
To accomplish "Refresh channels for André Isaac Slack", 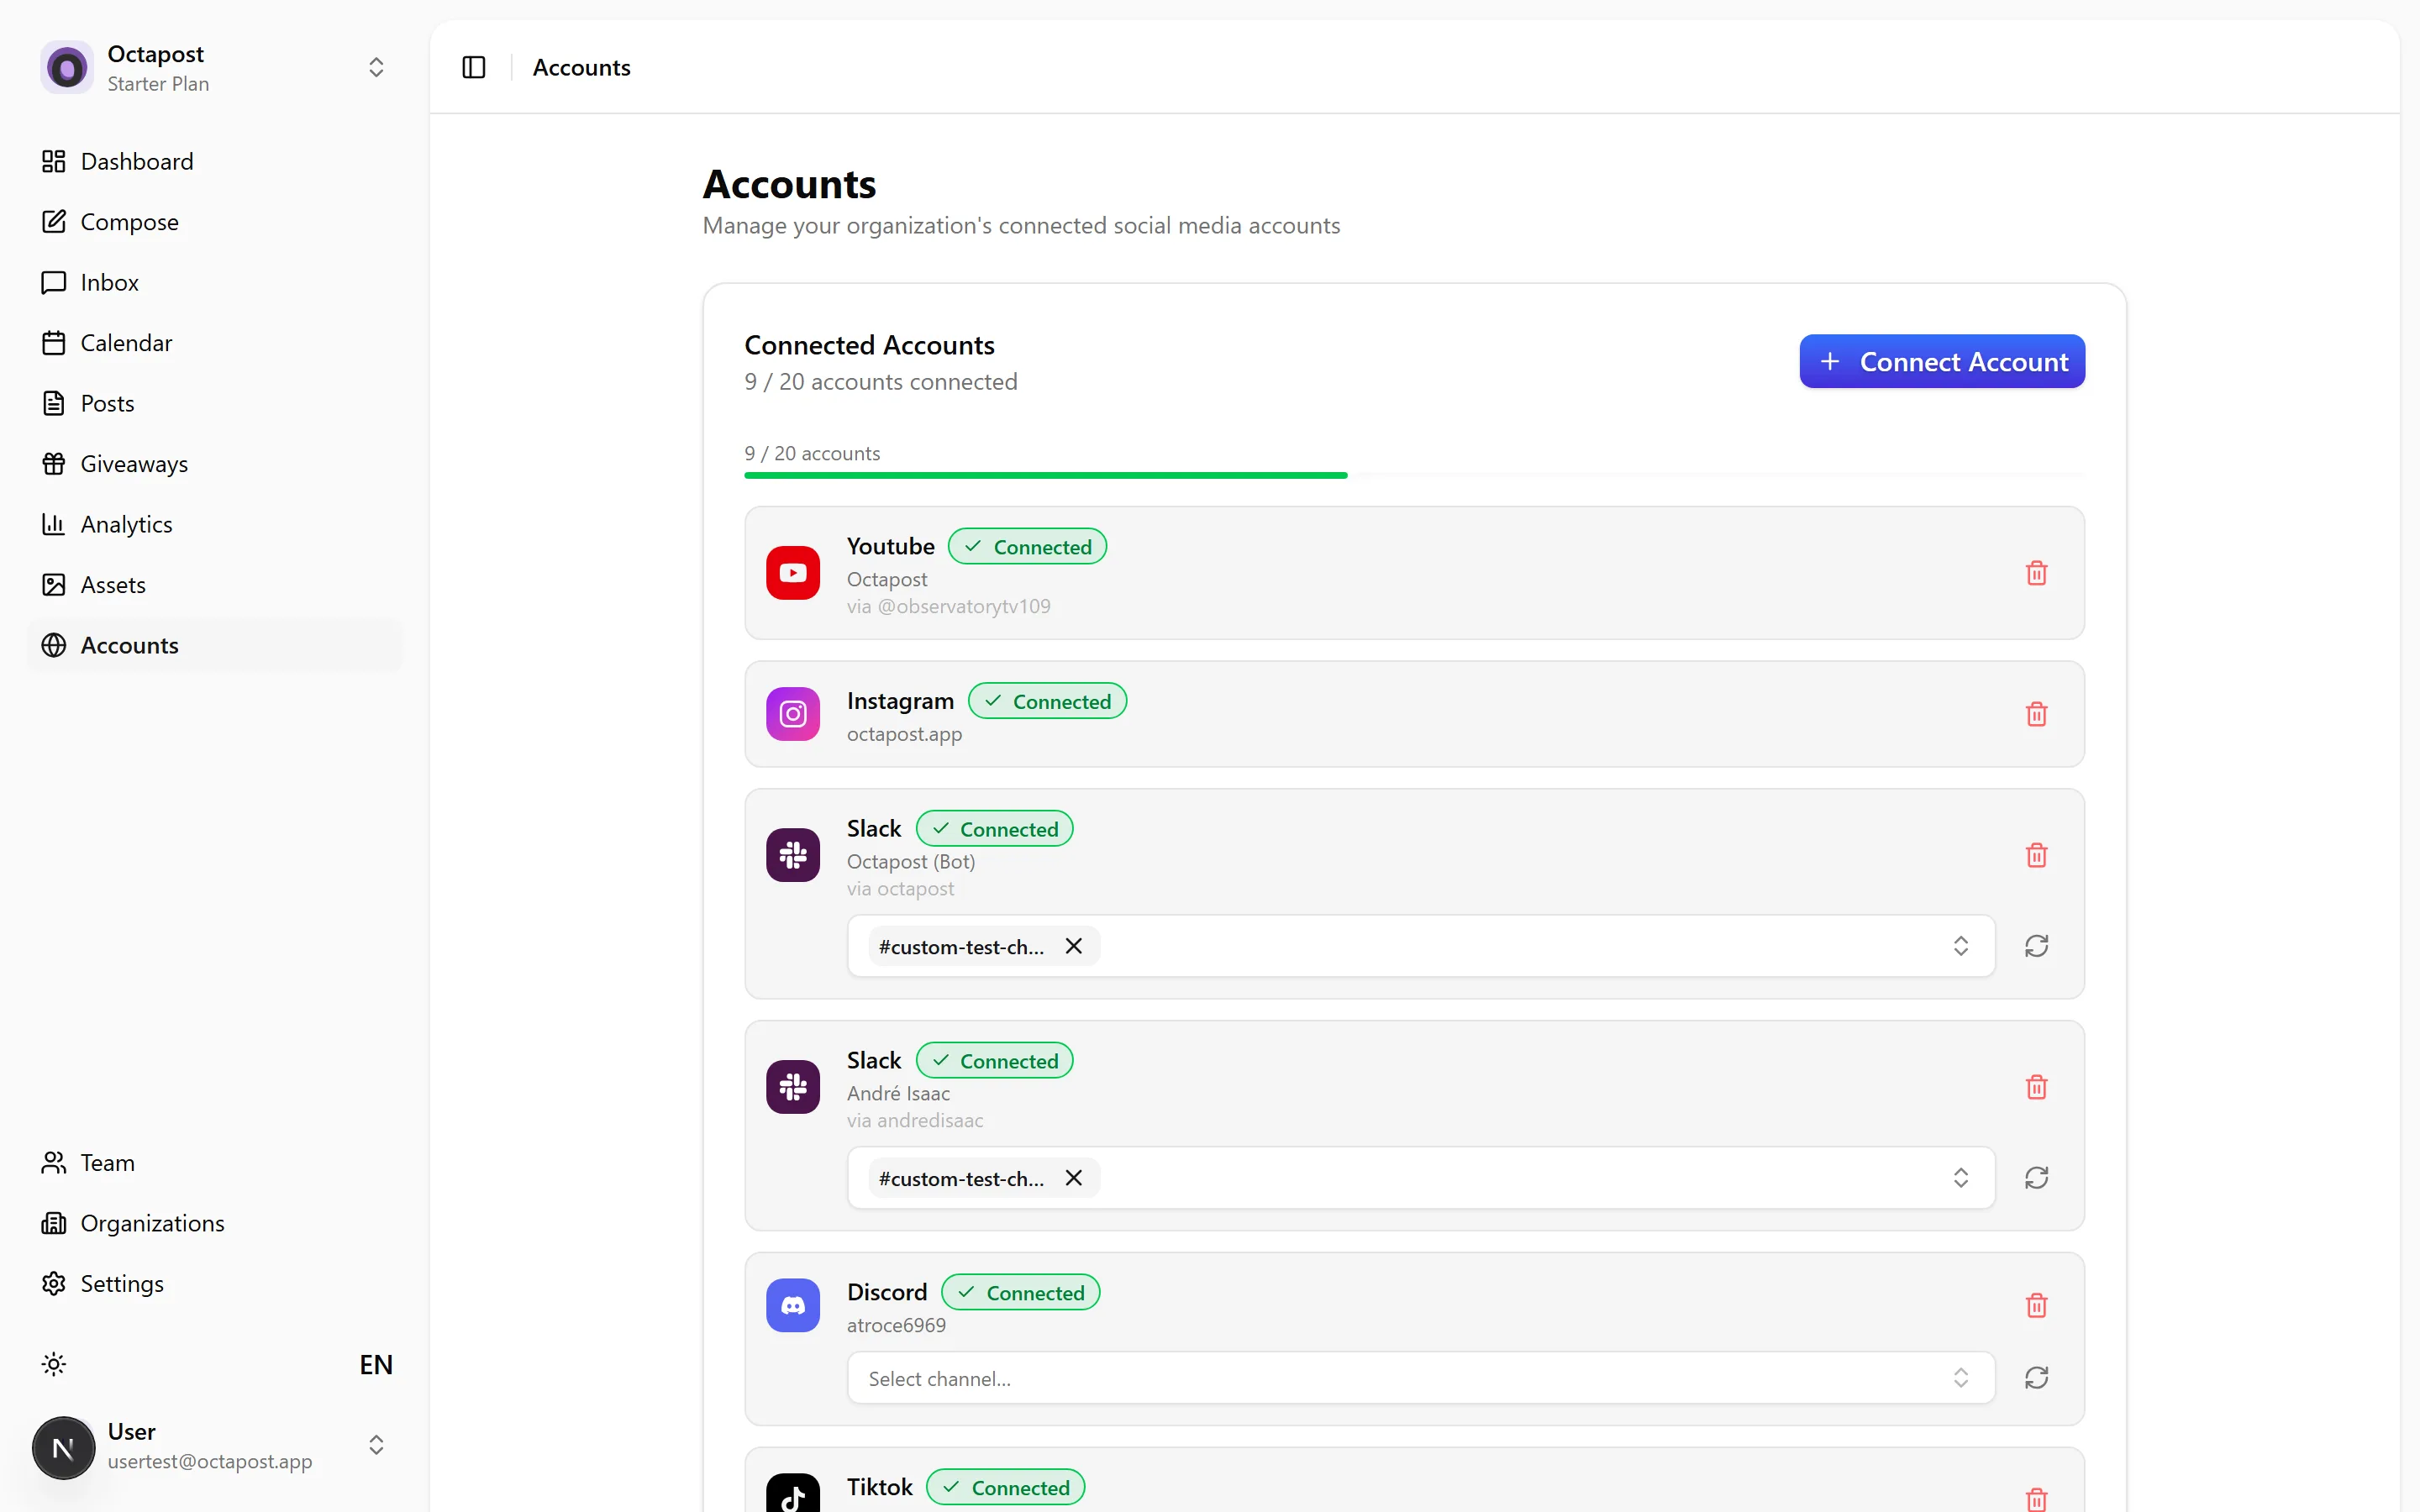I will click(2036, 1178).
